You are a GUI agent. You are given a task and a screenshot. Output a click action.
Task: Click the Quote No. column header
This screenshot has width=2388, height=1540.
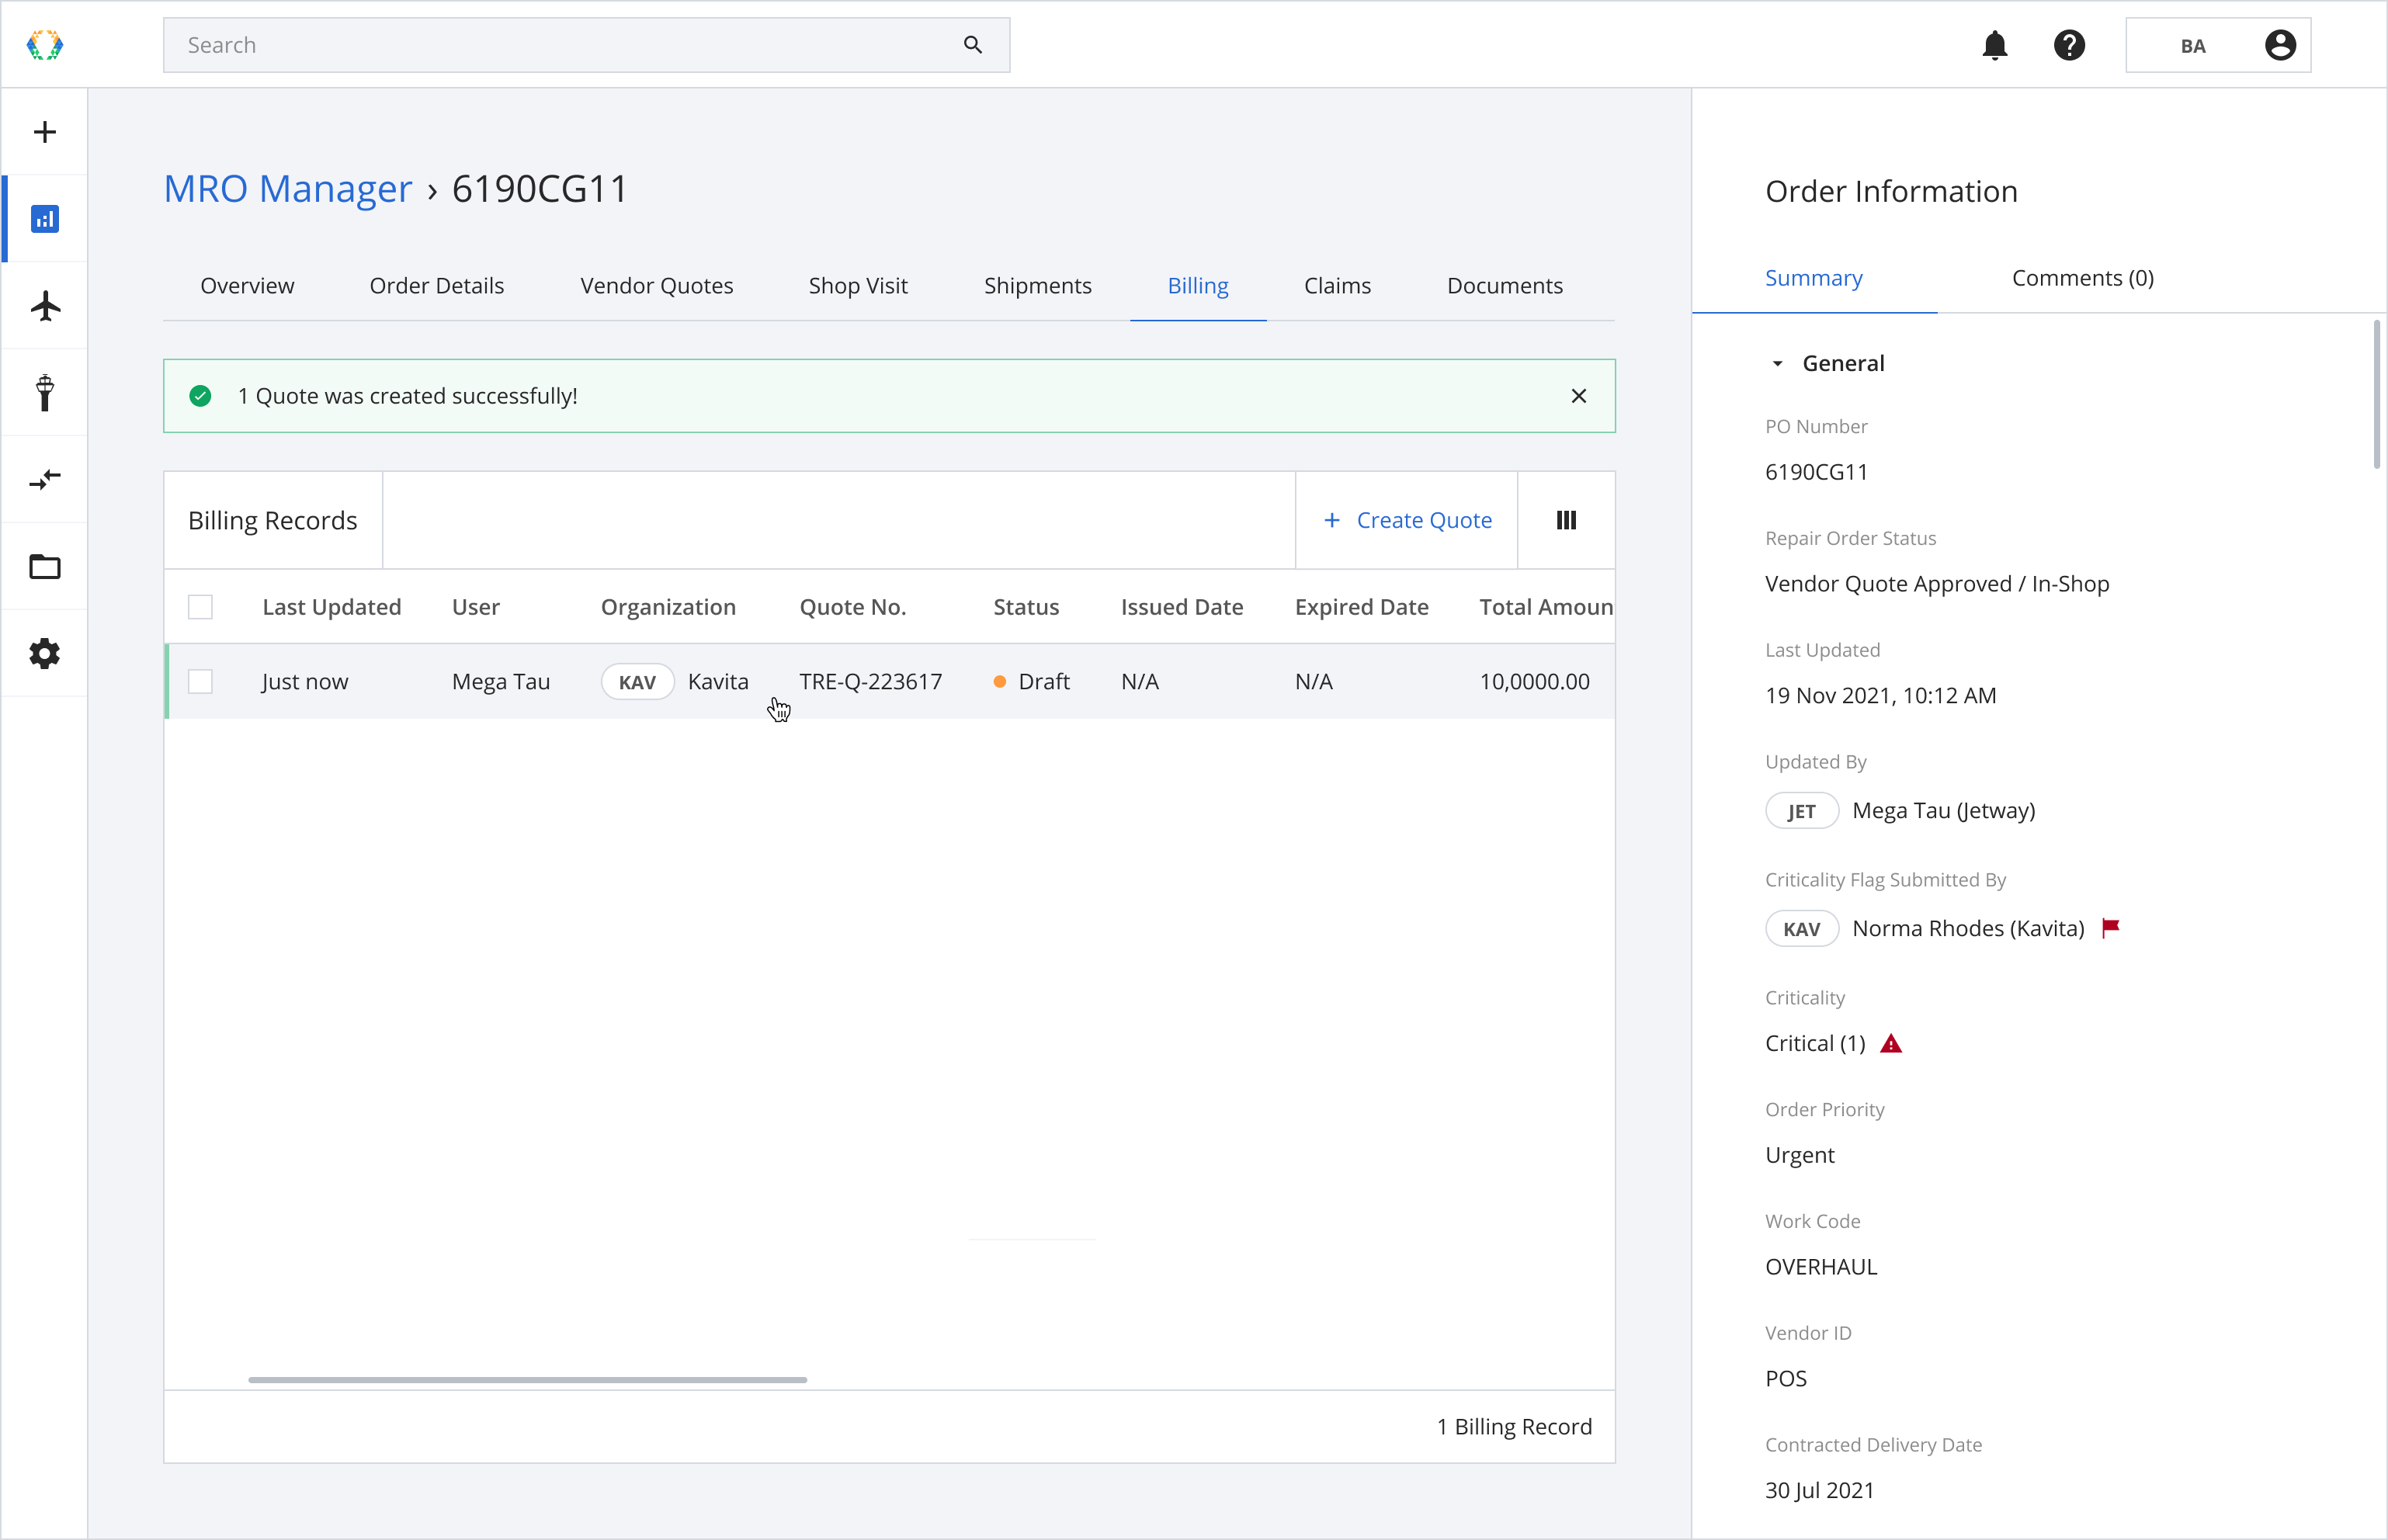click(852, 607)
